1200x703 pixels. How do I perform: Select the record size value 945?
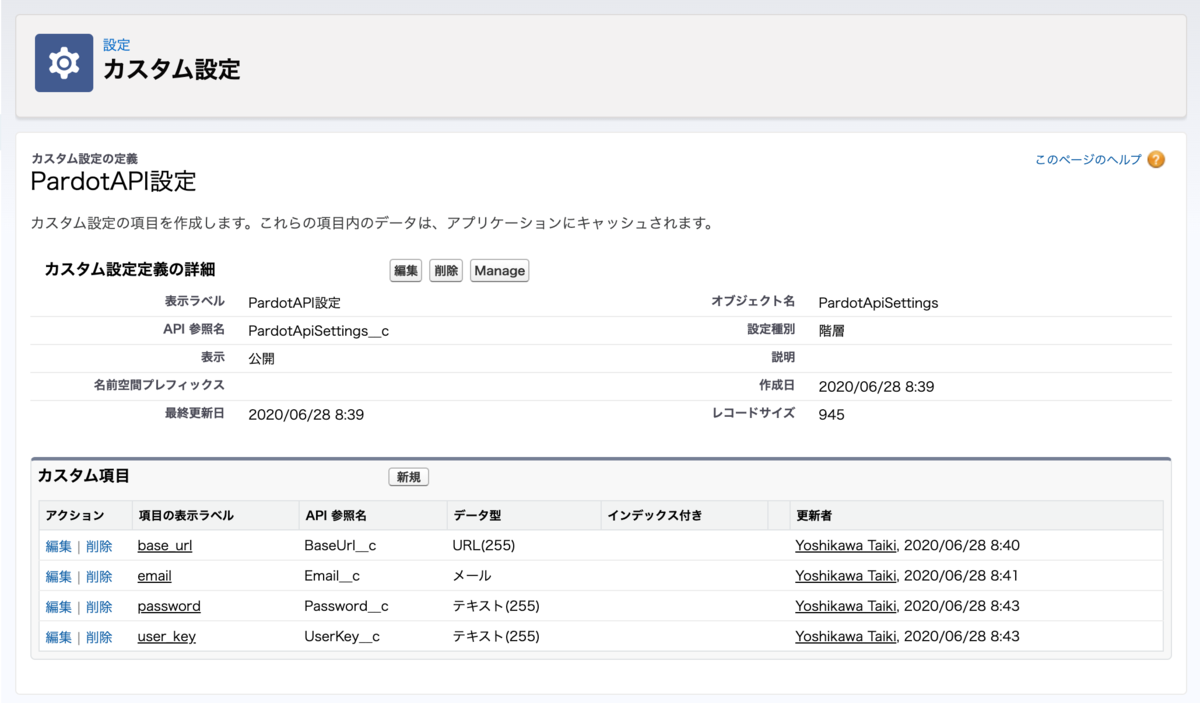tap(831, 414)
